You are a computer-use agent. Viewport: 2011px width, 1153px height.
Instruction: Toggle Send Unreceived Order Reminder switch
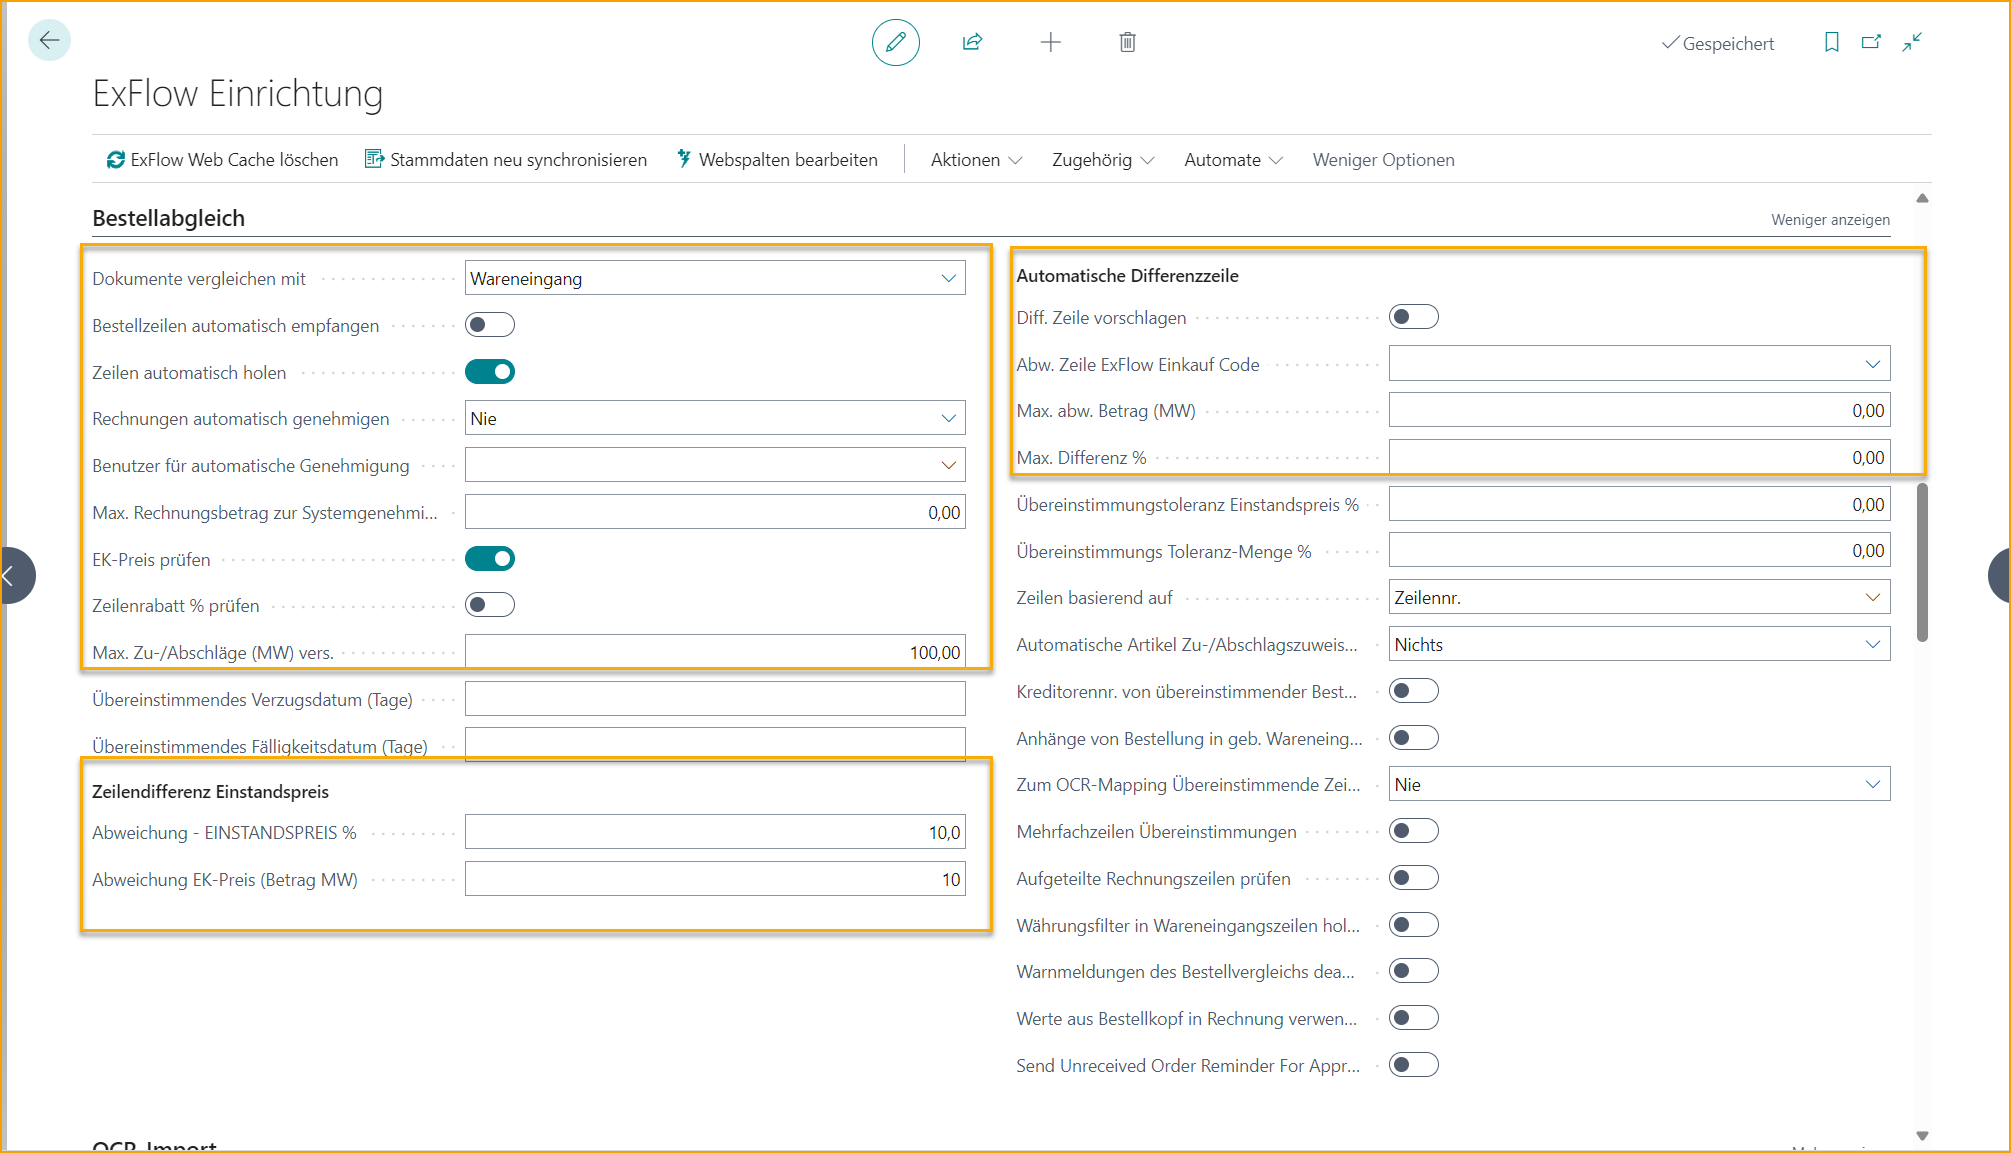pyautogui.click(x=1414, y=1065)
